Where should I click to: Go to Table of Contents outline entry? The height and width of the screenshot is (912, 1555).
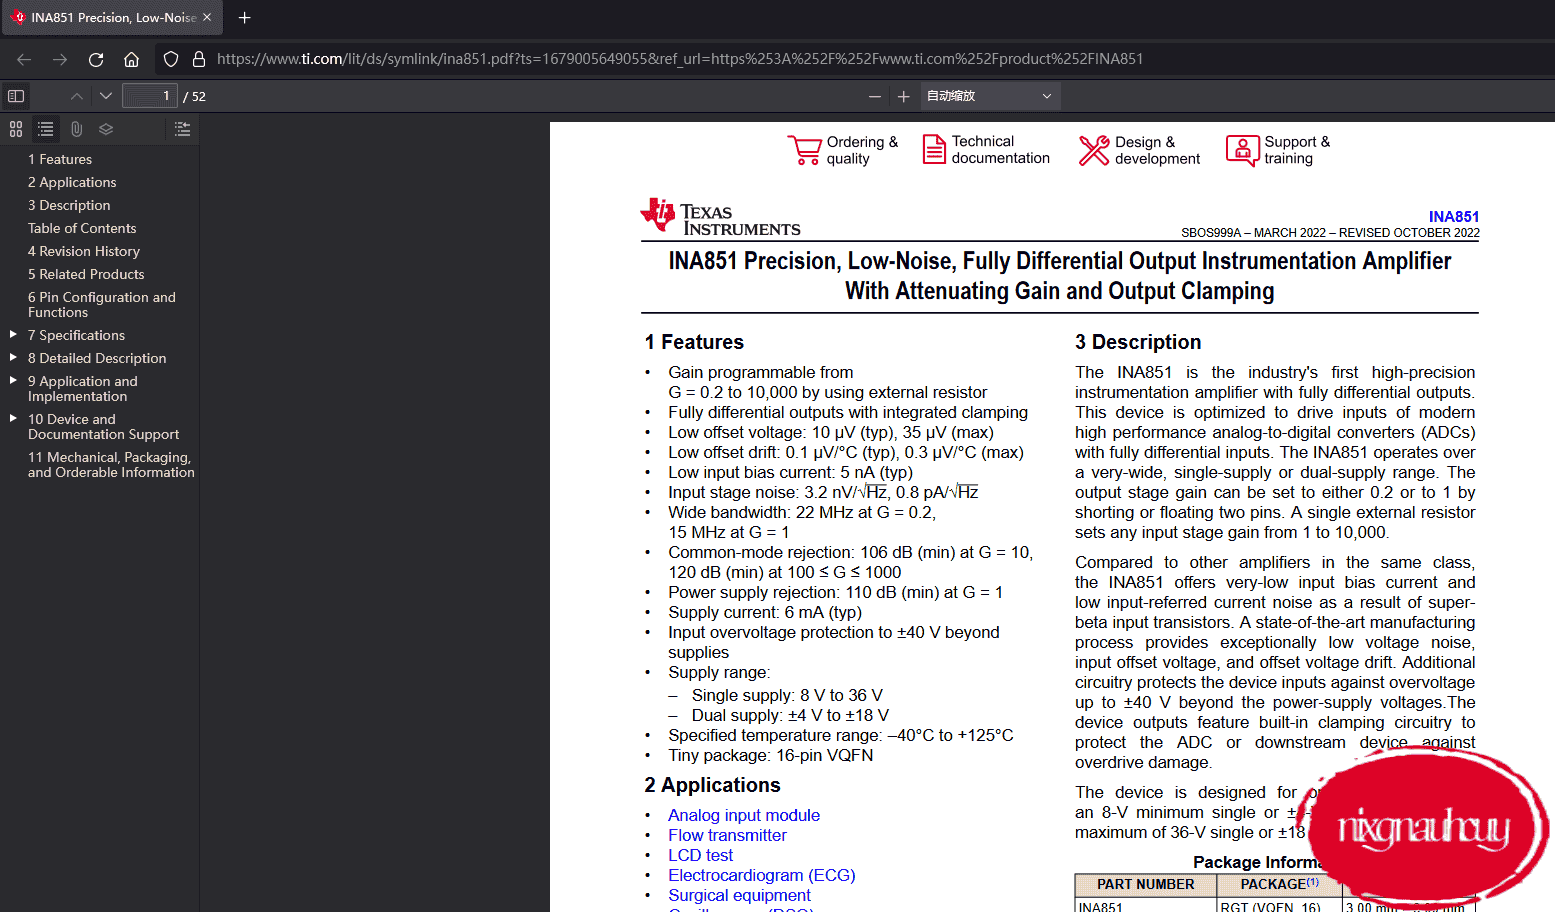pyautogui.click(x=82, y=228)
